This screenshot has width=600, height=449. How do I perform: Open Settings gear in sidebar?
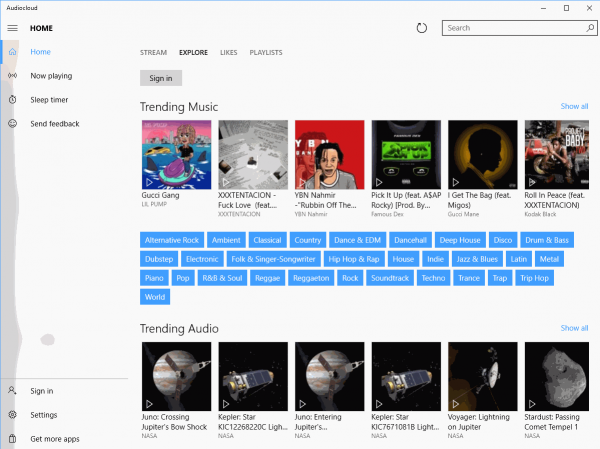pos(12,415)
